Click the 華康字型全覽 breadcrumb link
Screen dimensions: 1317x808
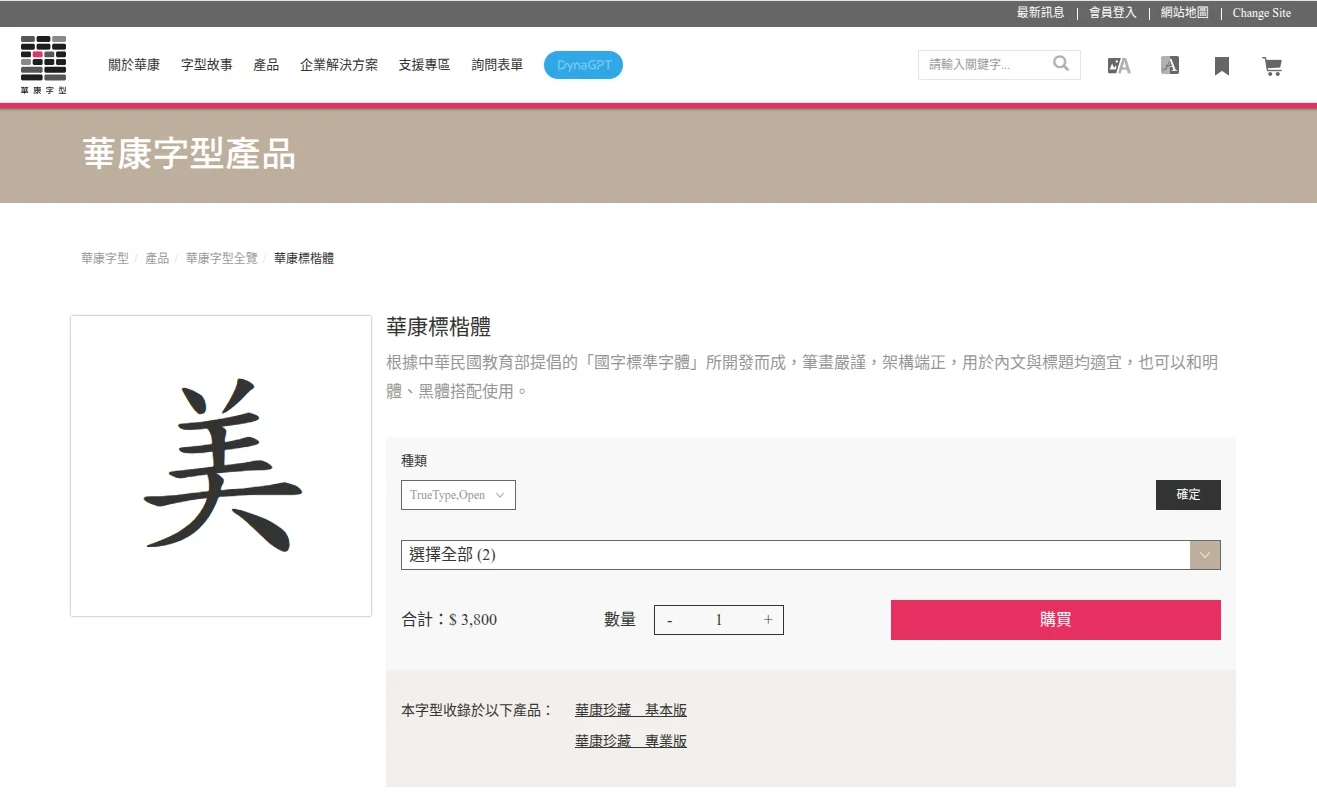[x=221, y=258]
